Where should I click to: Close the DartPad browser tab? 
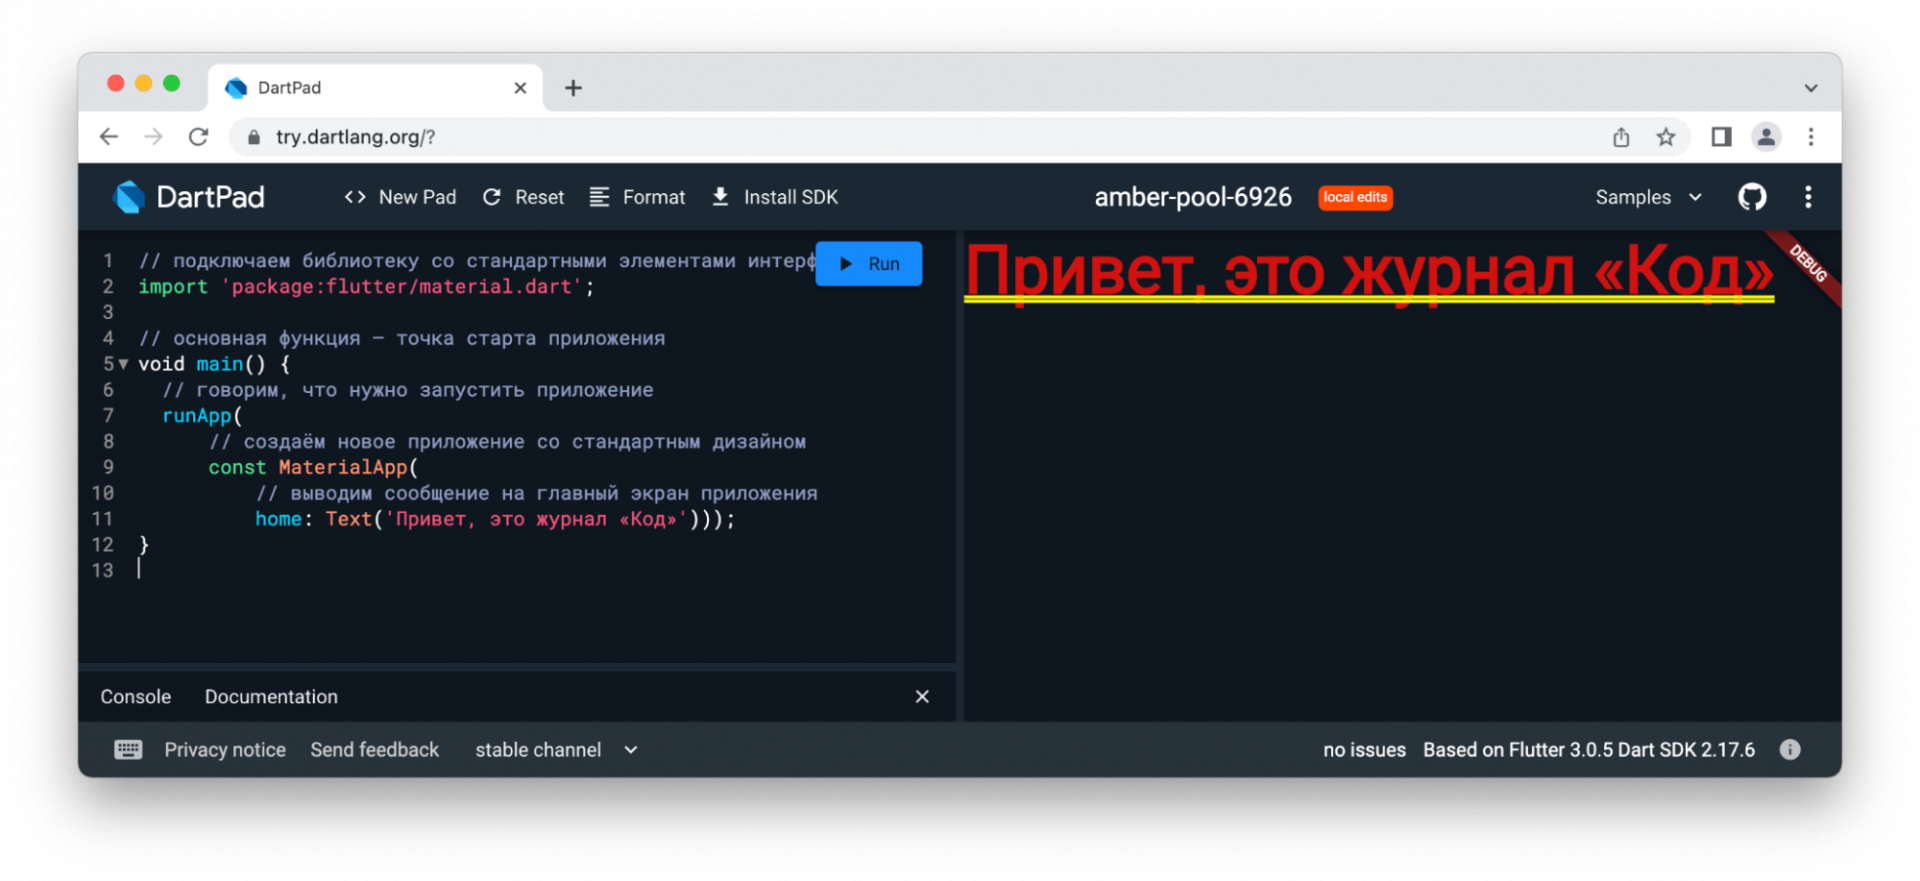pyautogui.click(x=520, y=88)
